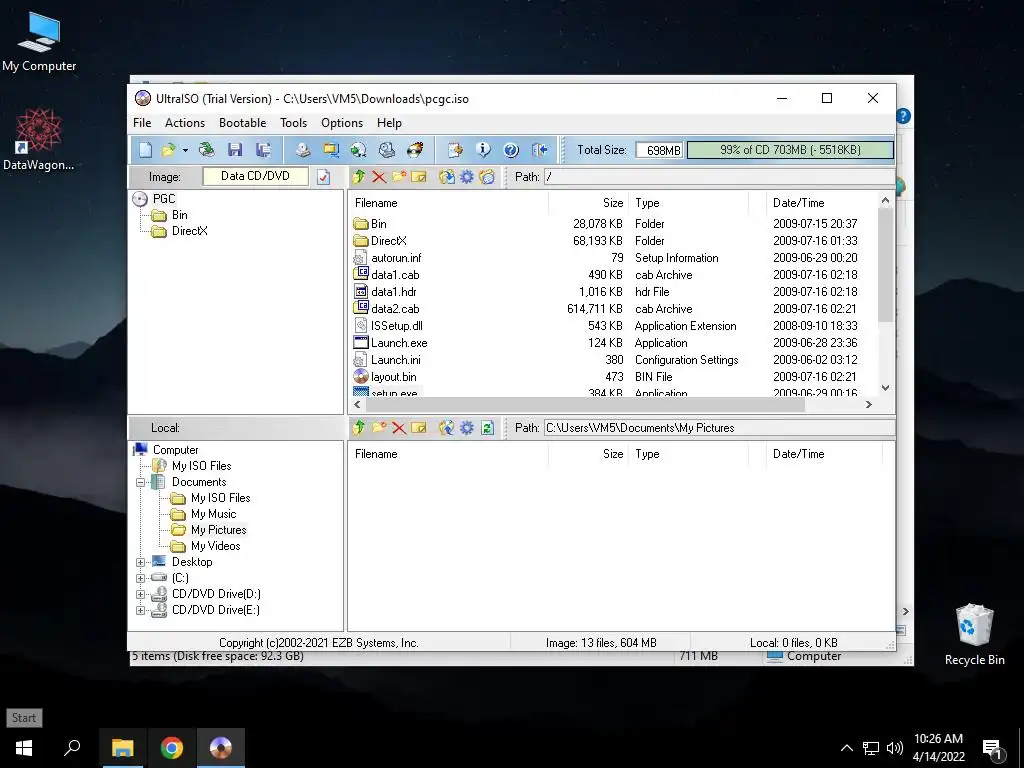Image resolution: width=1024 pixels, height=768 pixels.
Task: Click the blue Help question mark toolbar icon
Action: pyautogui.click(x=511, y=150)
